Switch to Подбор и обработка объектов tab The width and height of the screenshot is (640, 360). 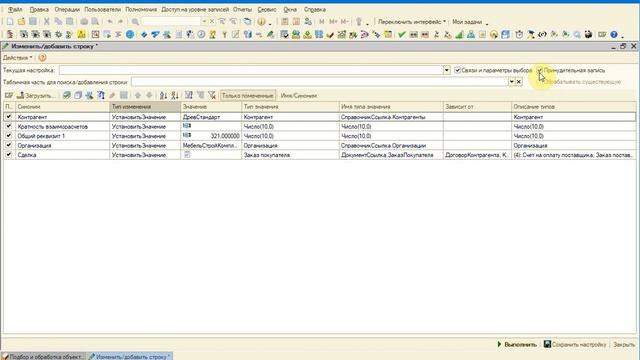click(43, 356)
